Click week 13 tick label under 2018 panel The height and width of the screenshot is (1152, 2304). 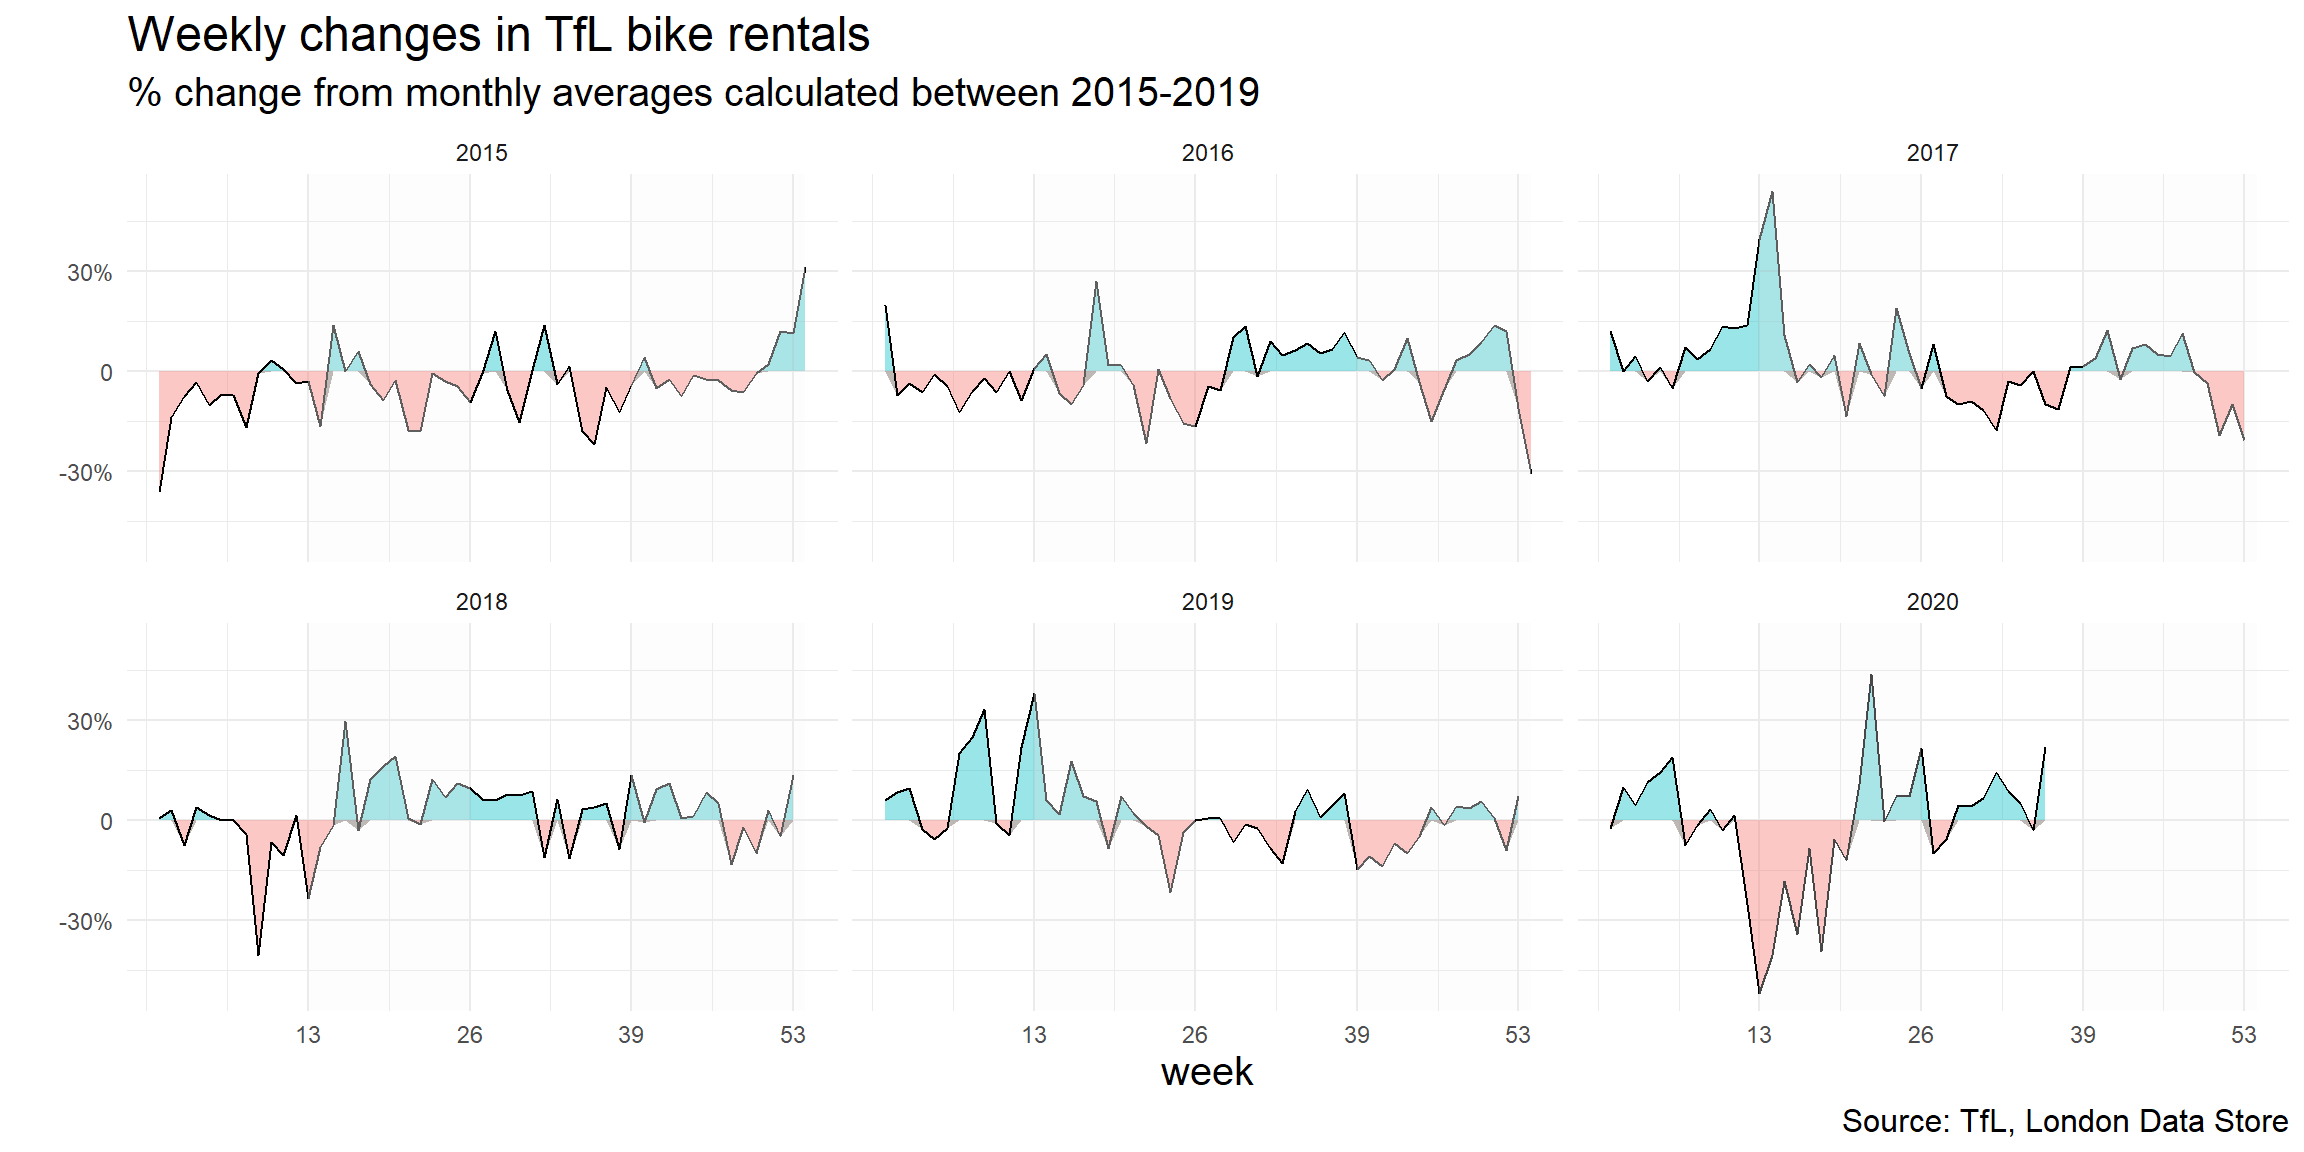[x=308, y=1035]
